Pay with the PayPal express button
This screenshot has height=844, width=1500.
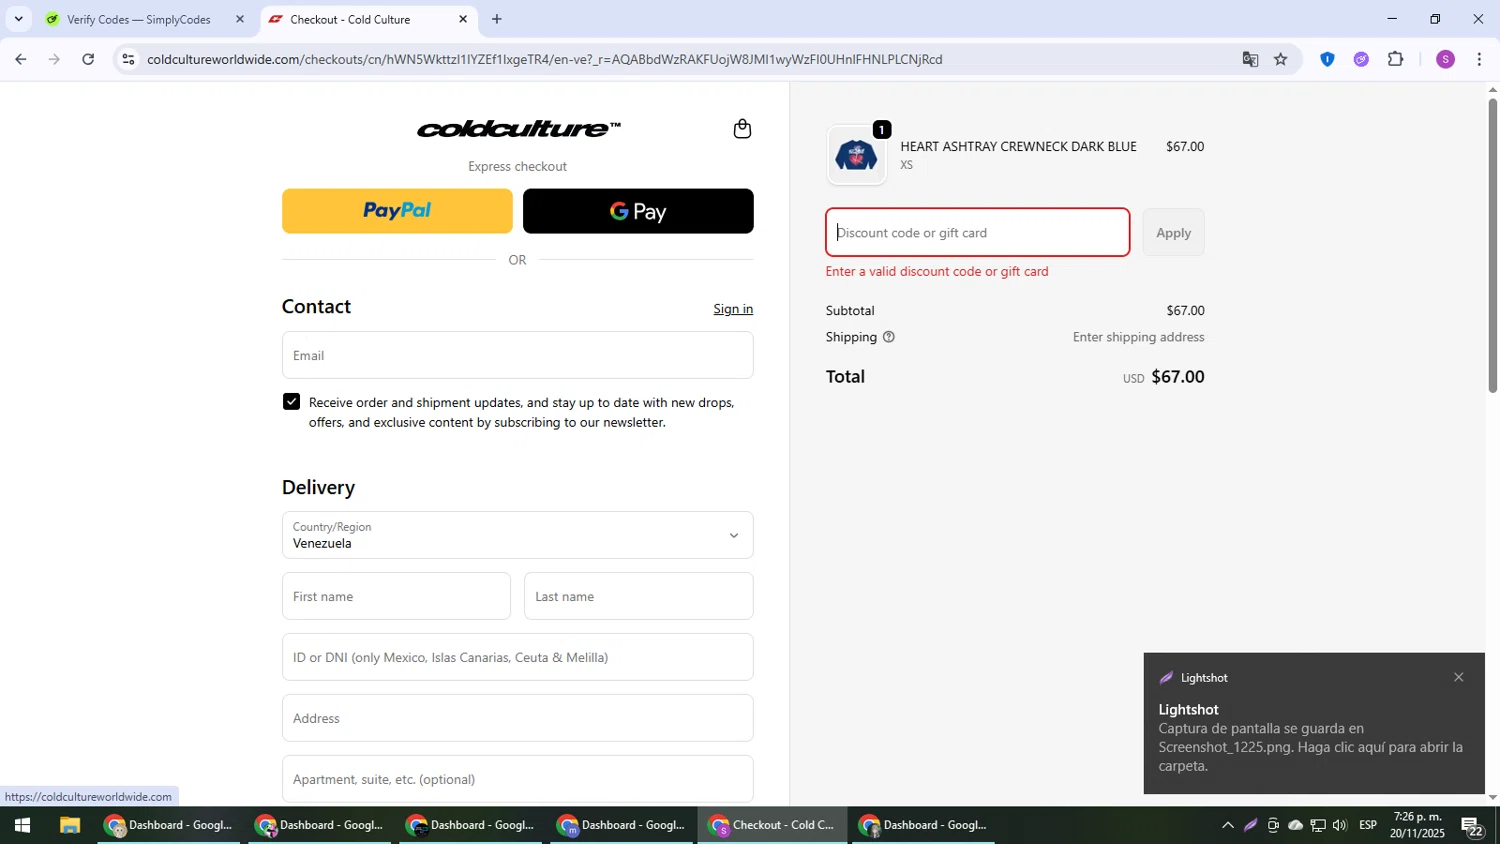coord(397,211)
